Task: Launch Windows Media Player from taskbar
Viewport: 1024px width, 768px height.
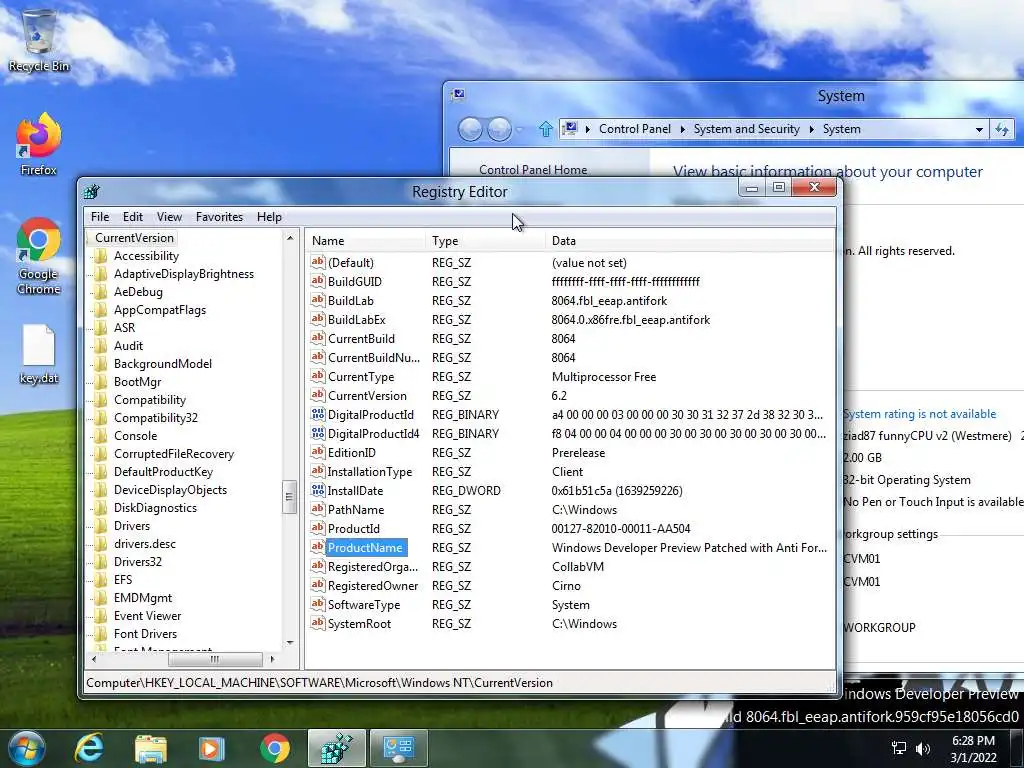Action: [211, 748]
